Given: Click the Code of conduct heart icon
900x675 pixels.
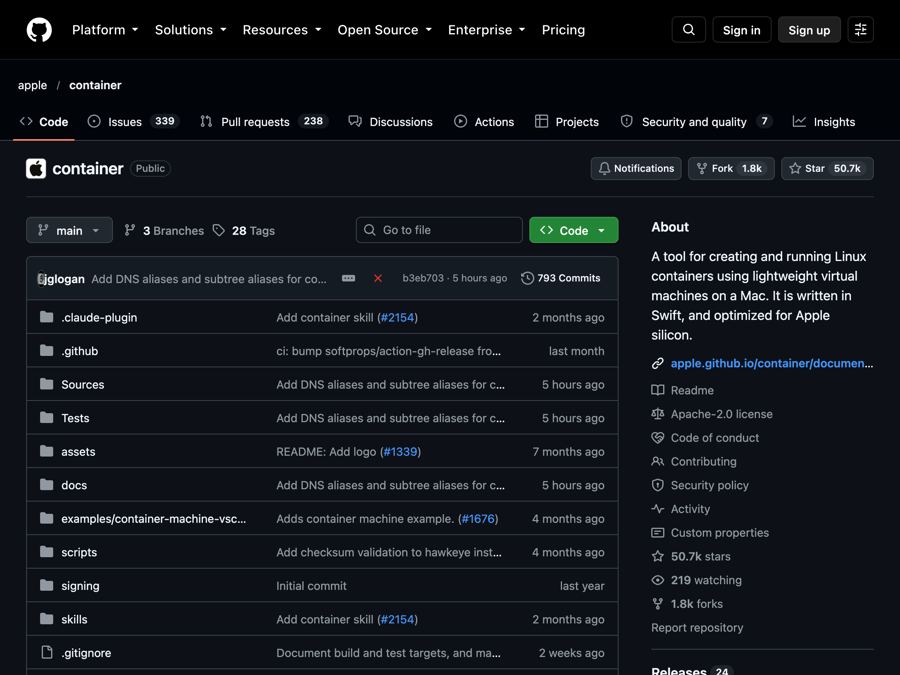Looking at the screenshot, I should (657, 438).
